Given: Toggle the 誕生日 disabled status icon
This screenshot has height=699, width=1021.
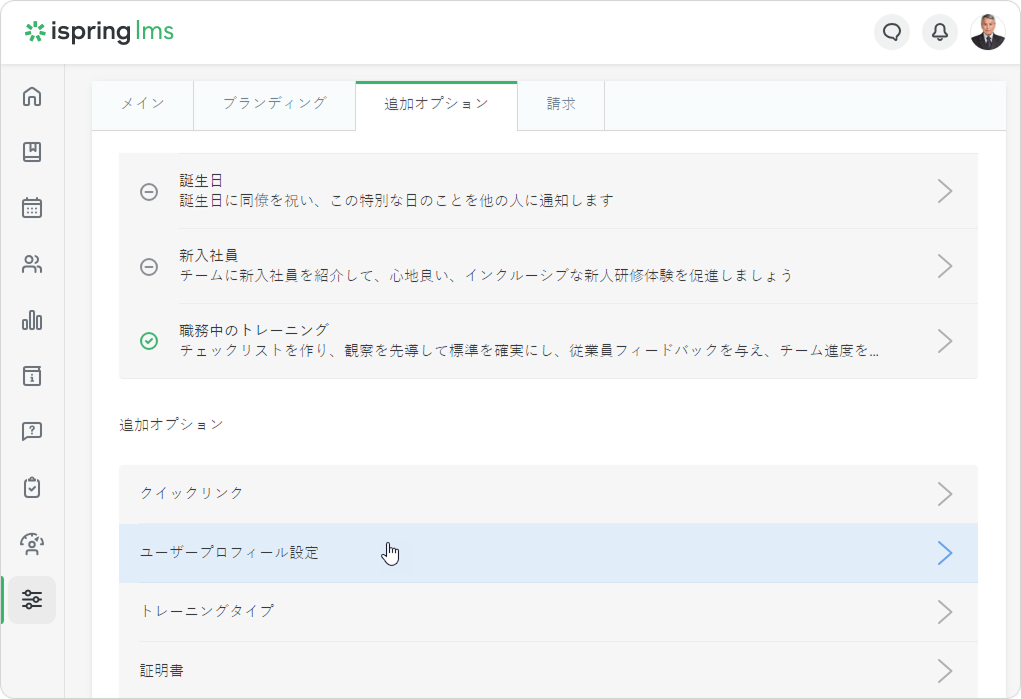Looking at the screenshot, I should point(148,191).
